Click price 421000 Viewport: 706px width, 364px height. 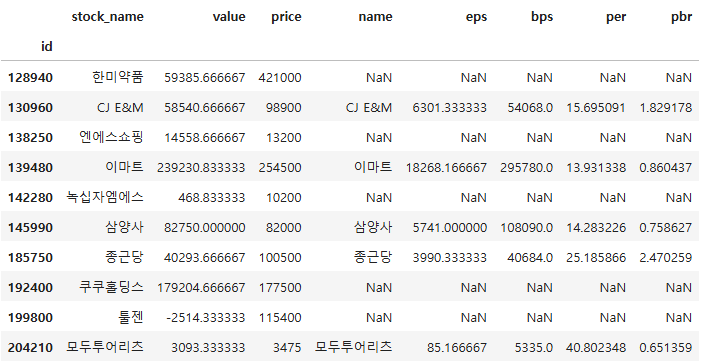click(x=280, y=77)
